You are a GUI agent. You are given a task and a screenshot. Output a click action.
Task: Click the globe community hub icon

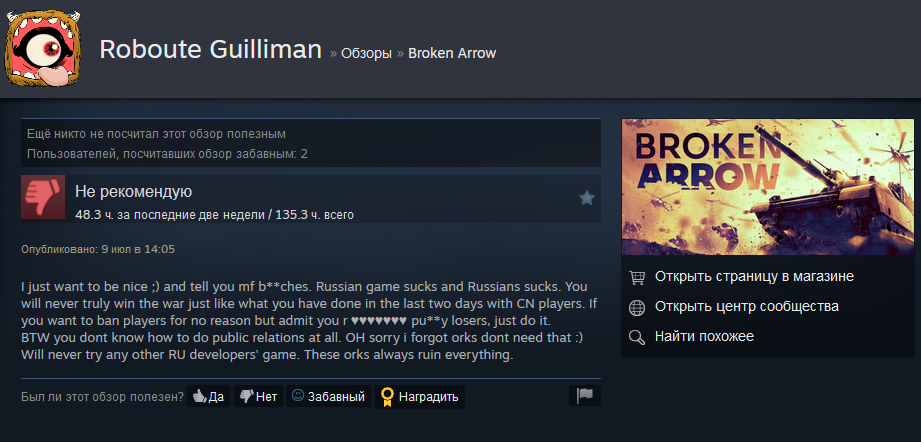point(637,308)
